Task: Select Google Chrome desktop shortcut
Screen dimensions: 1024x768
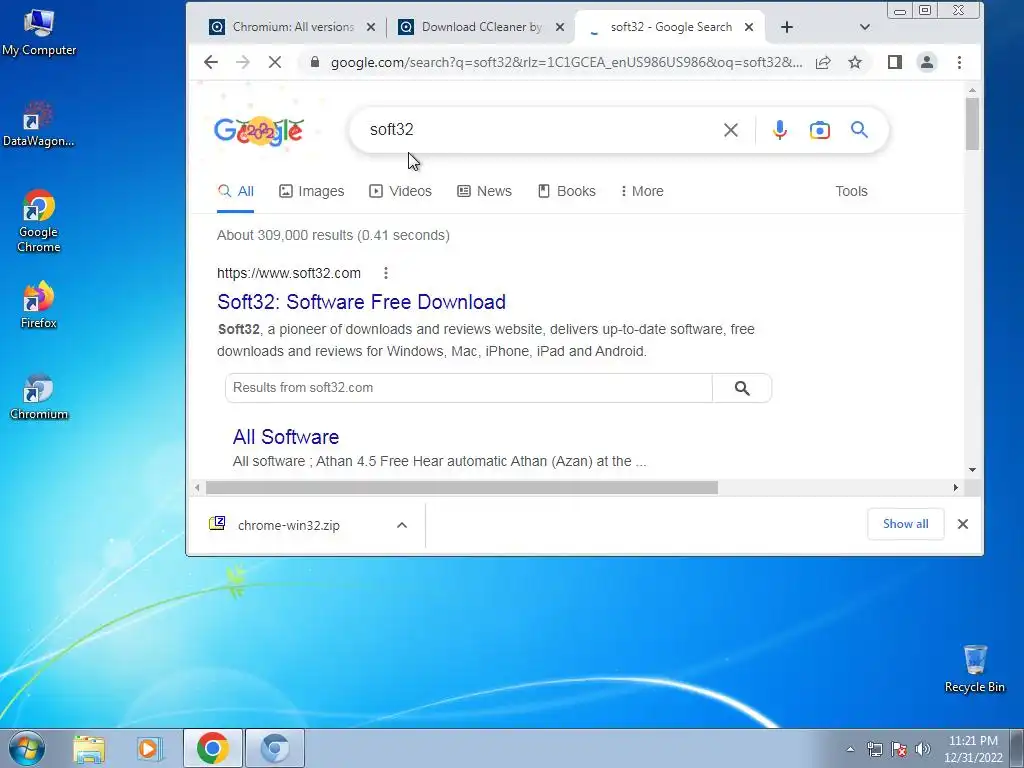Action: point(39,221)
